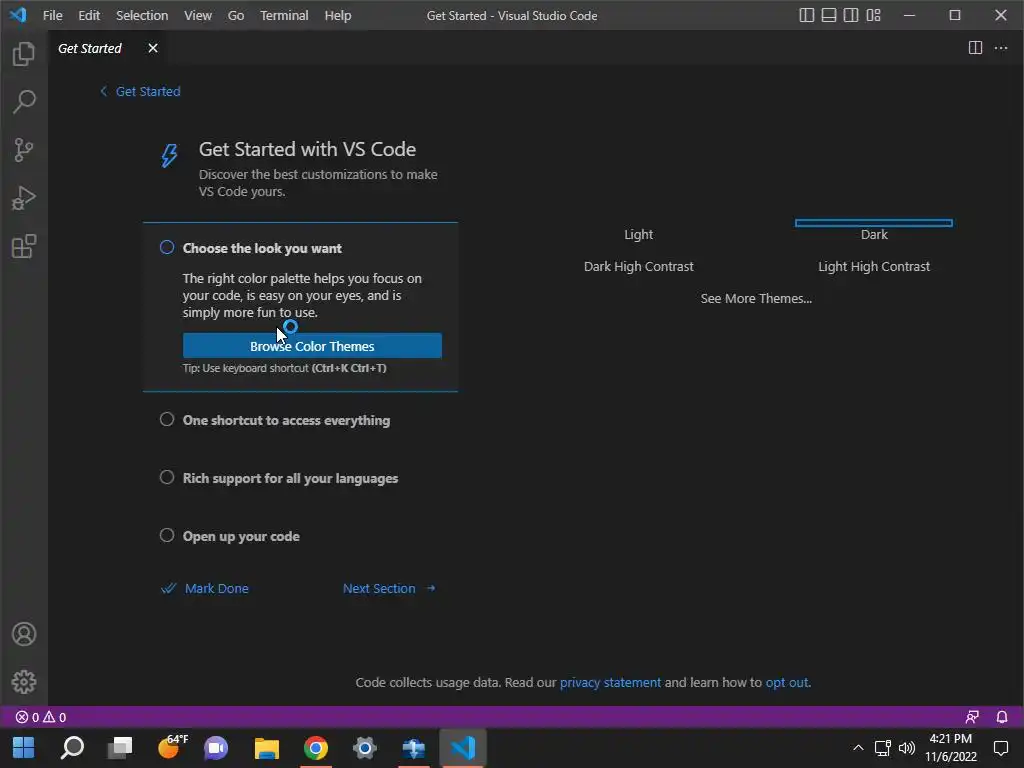Toggle secondary side bar layout icon
The width and height of the screenshot is (1024, 768).
point(851,15)
